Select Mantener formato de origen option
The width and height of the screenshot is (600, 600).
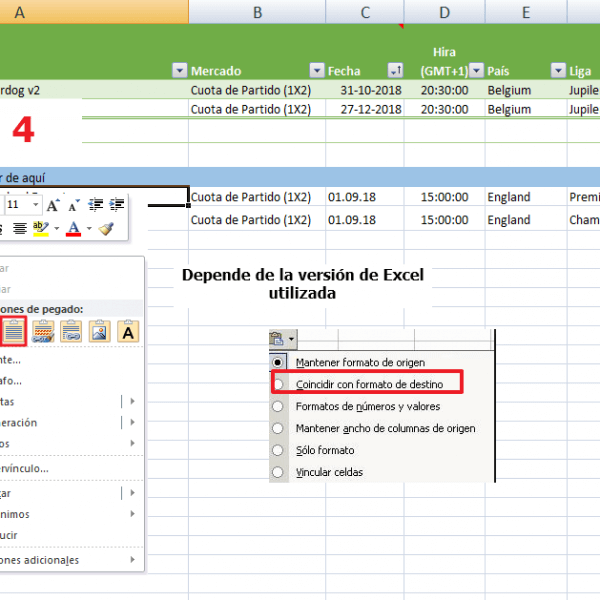(x=360, y=362)
